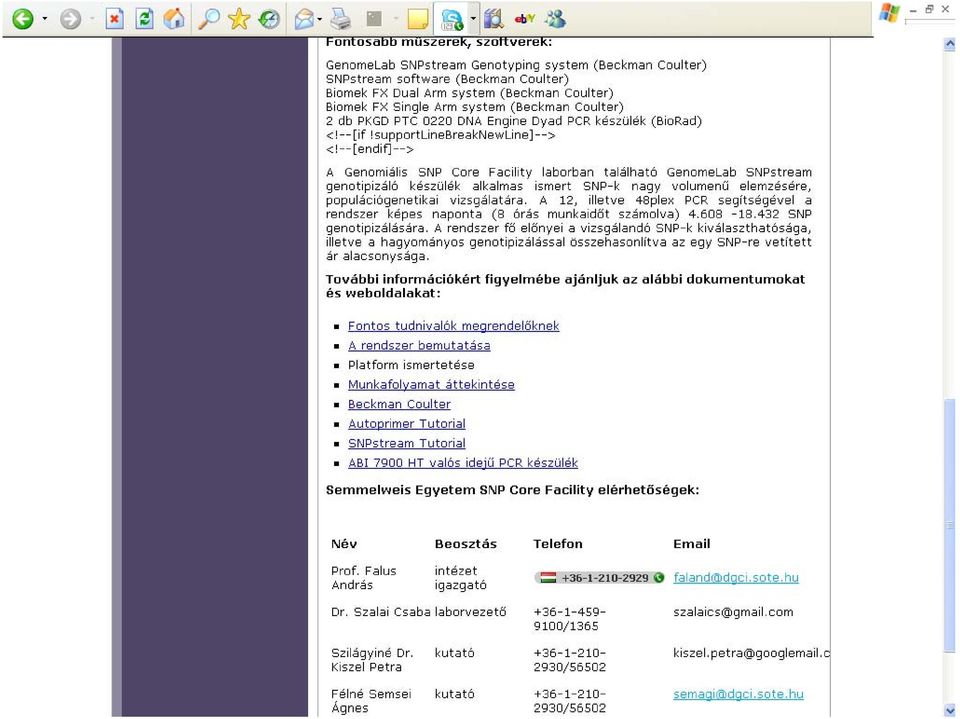Email faland@dgci.sote.hu via its link

click(x=736, y=578)
